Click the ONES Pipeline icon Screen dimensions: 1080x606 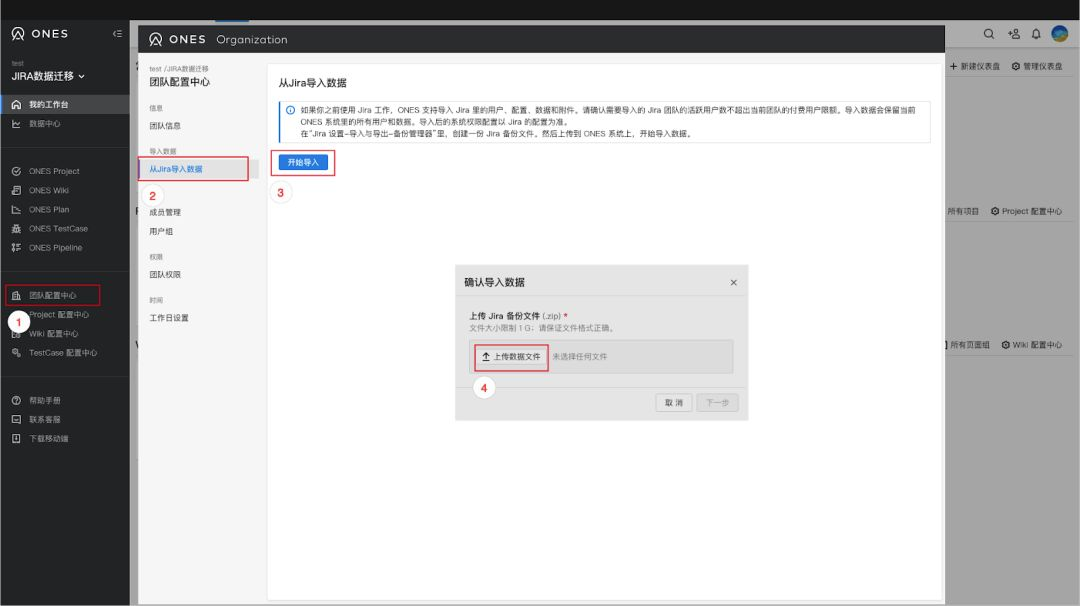click(17, 248)
